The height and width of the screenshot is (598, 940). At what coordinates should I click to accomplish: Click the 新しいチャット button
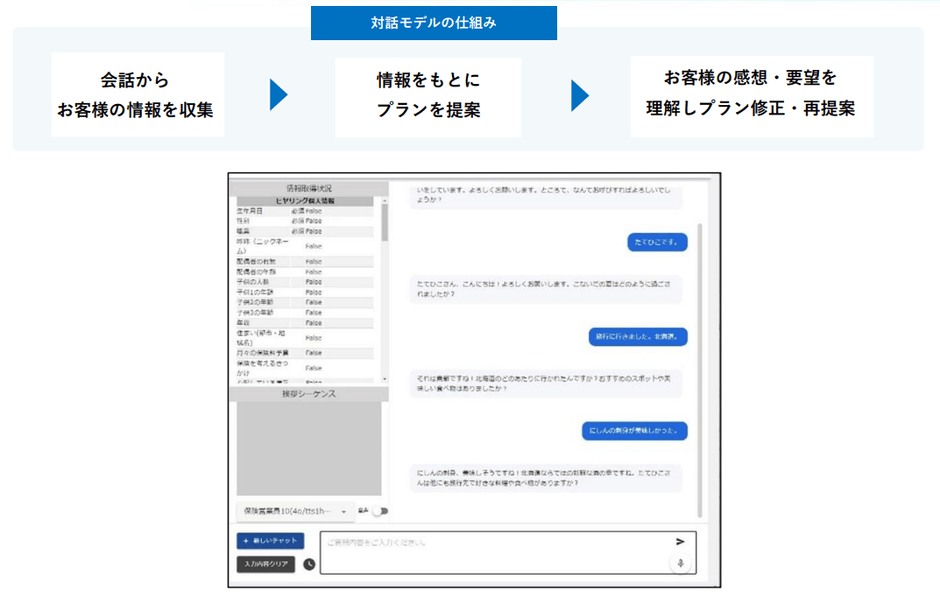(x=270, y=540)
